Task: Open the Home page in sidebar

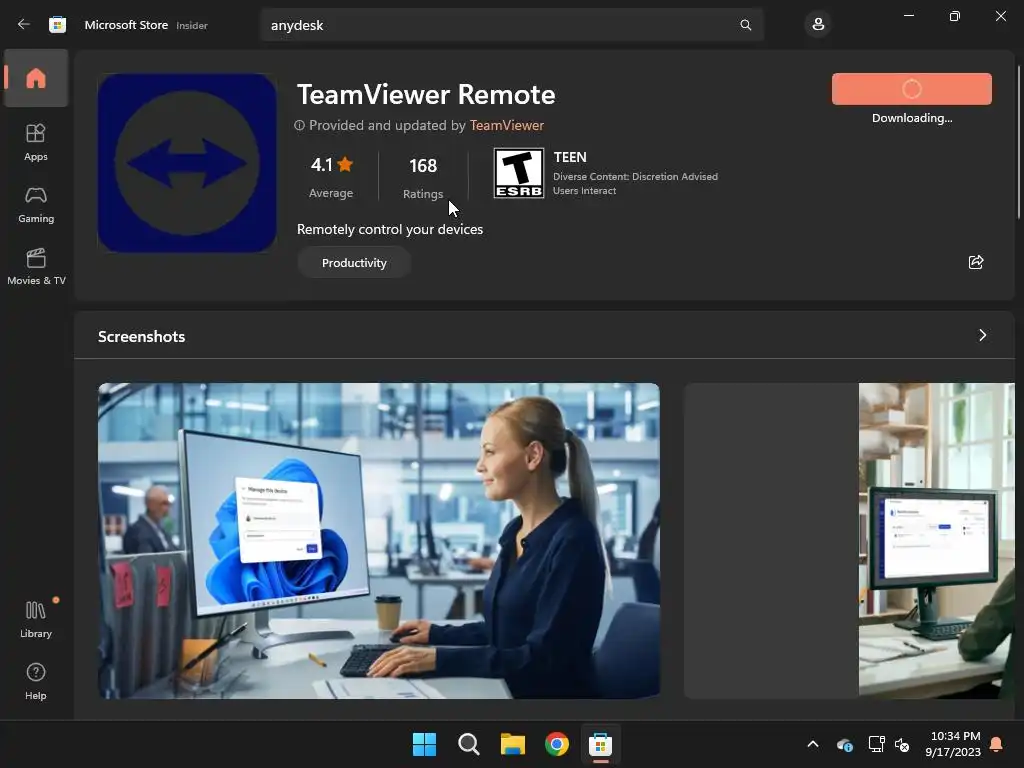Action: pos(36,78)
